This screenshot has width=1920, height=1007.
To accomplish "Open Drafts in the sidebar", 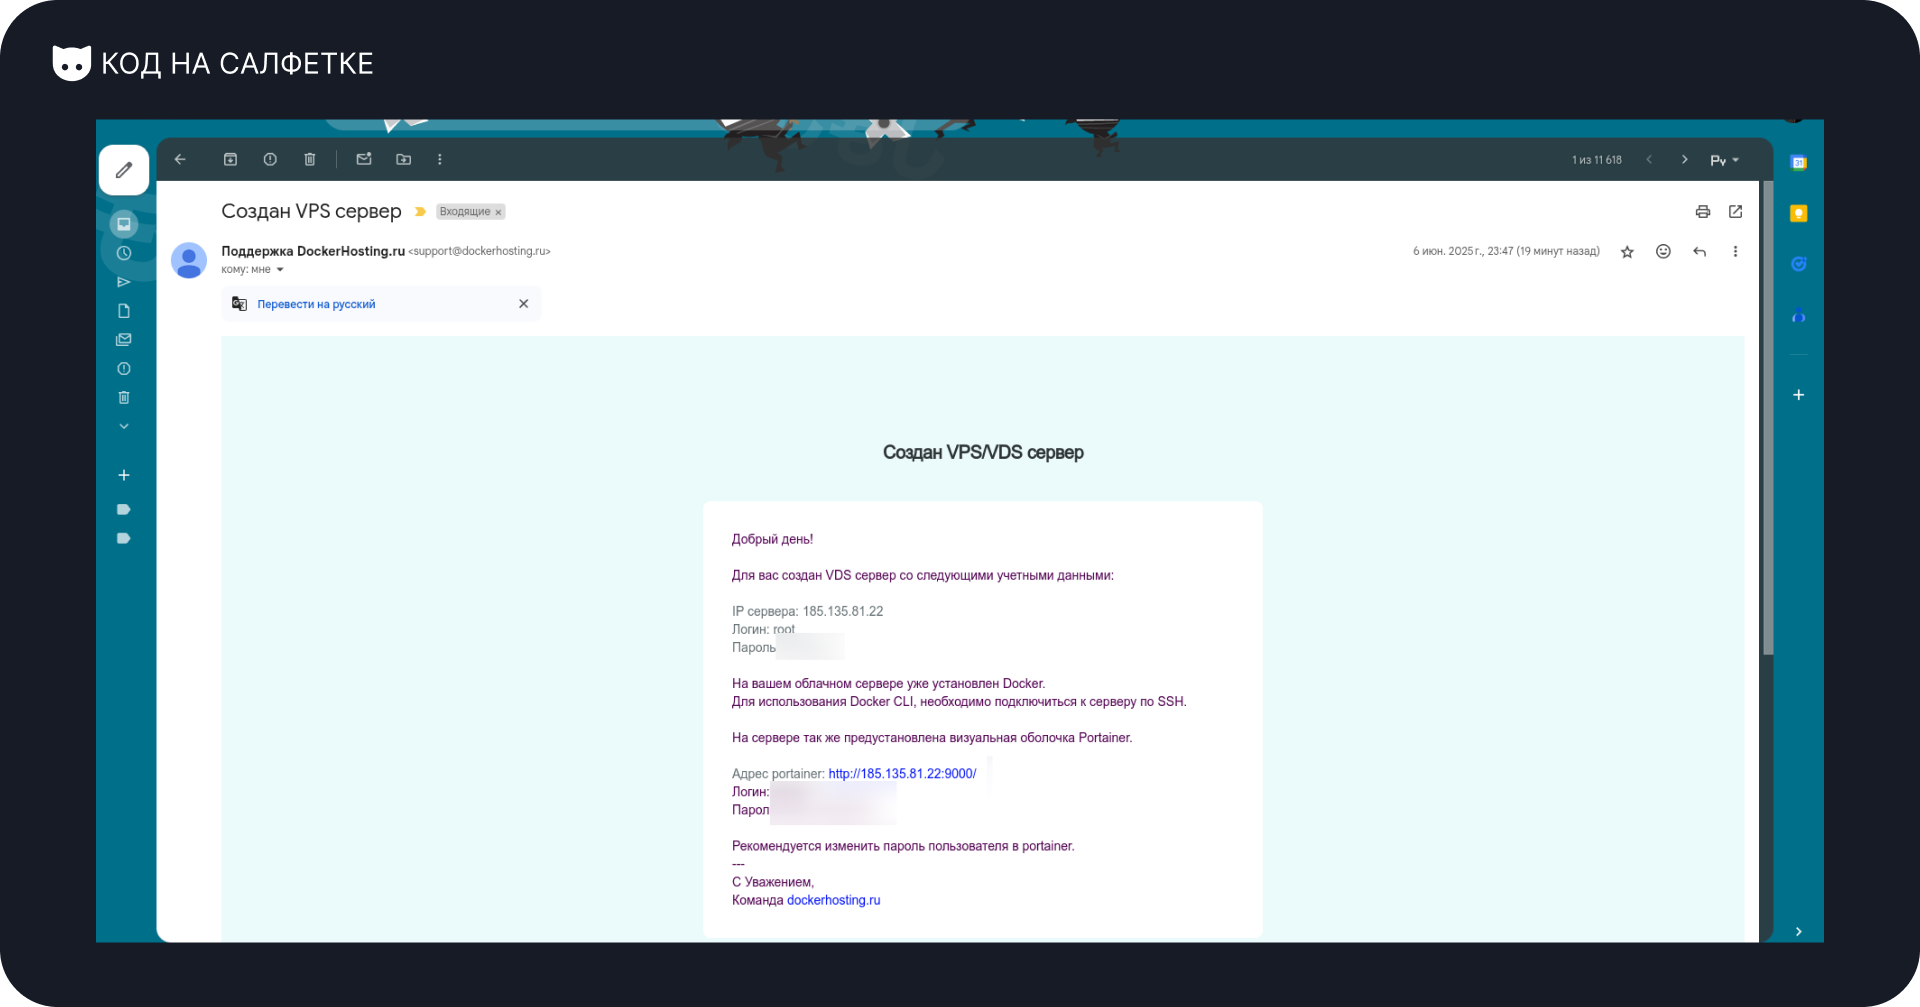I will click(124, 311).
